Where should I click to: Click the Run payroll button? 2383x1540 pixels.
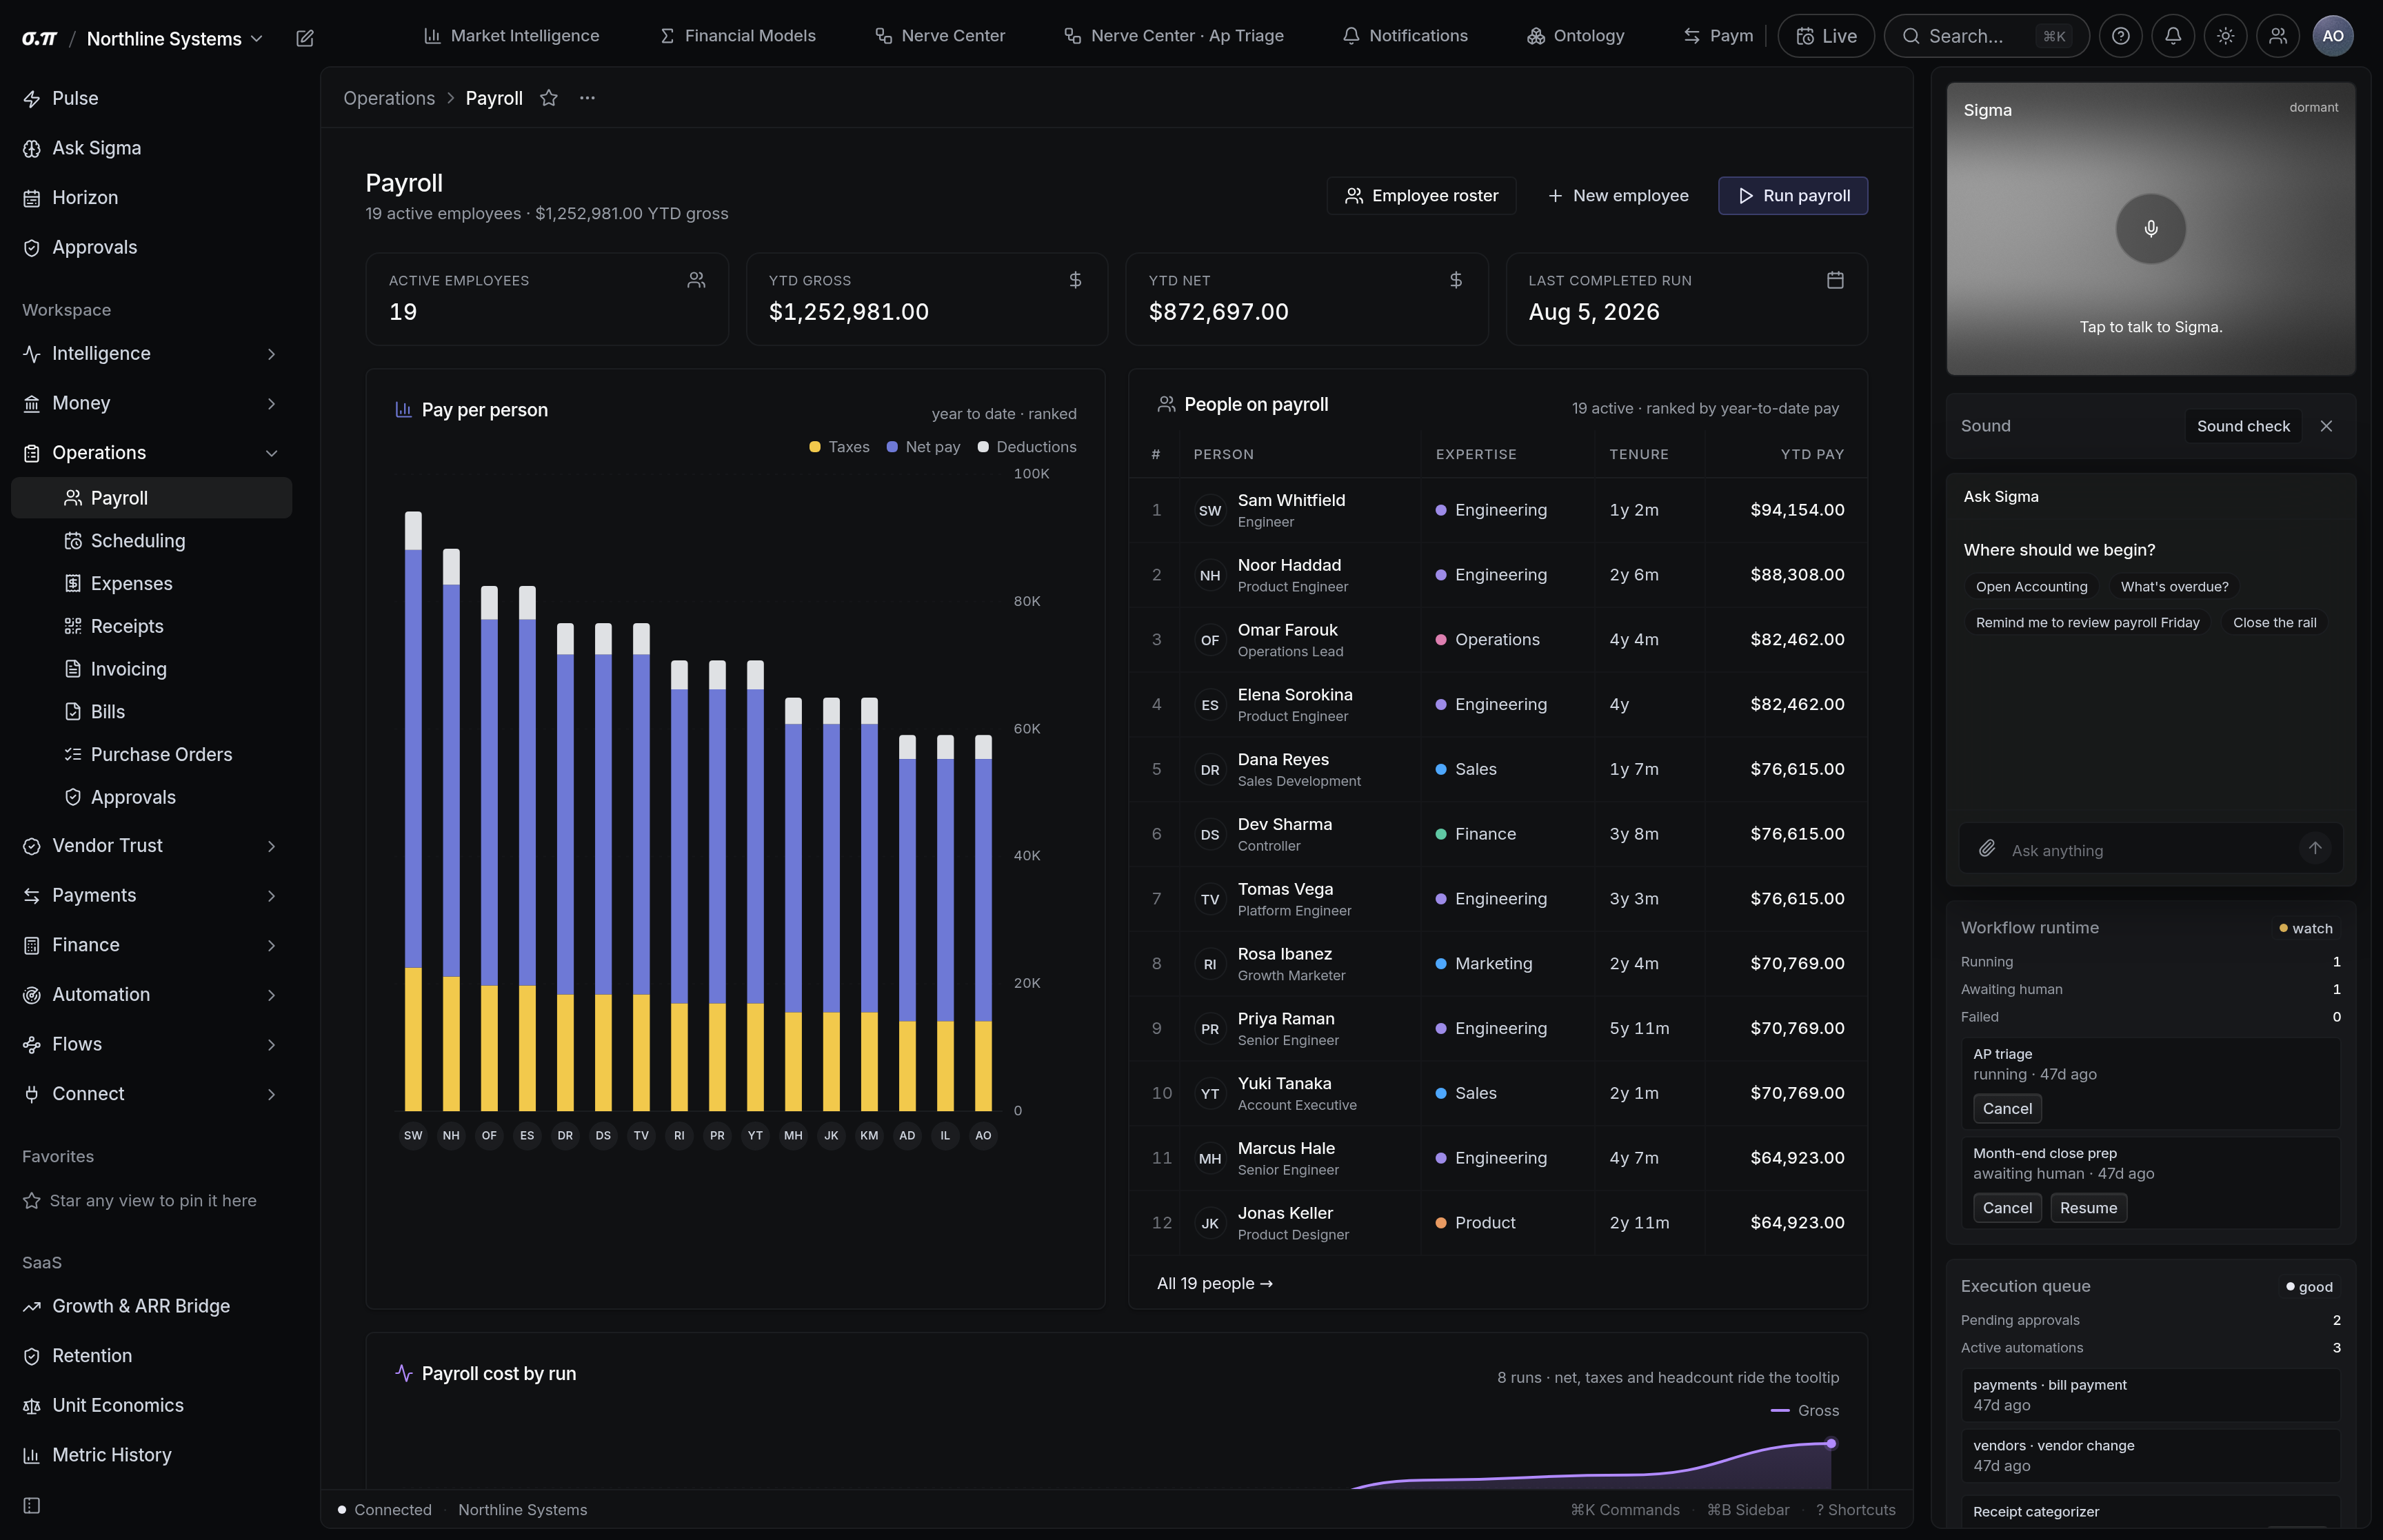coord(1792,196)
